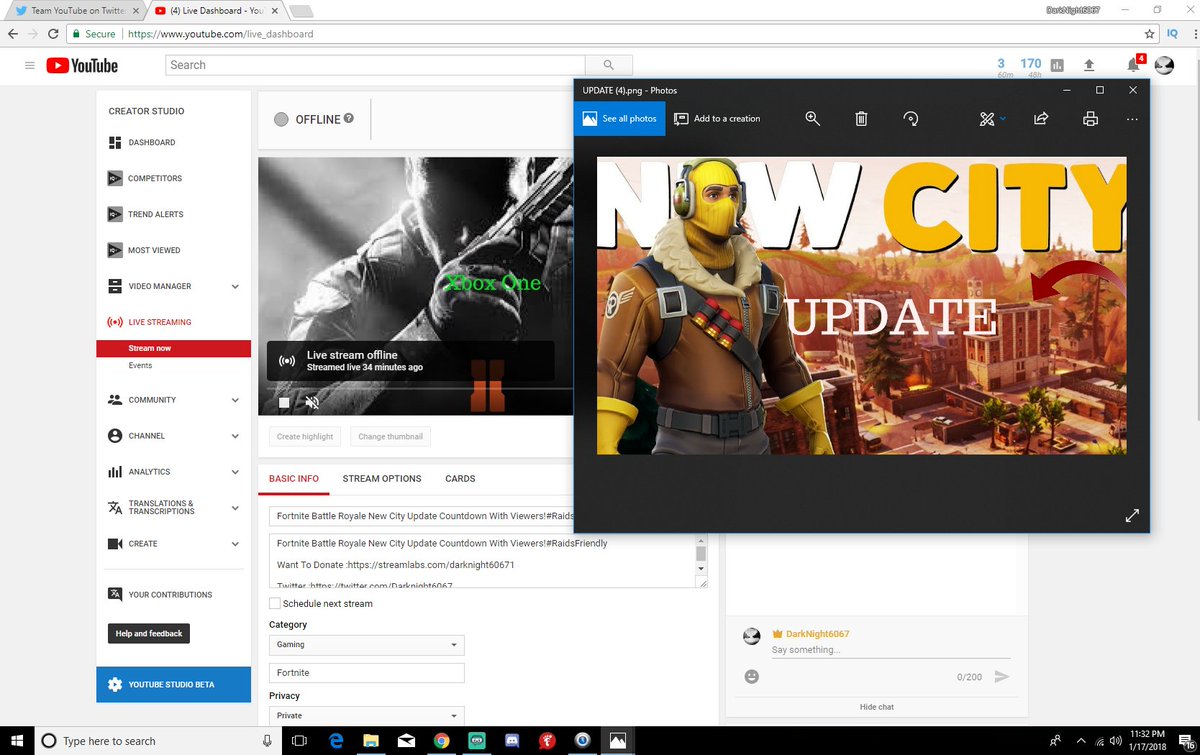1200x755 pixels.
Task: Open Events under Live Streaming
Action: point(140,365)
